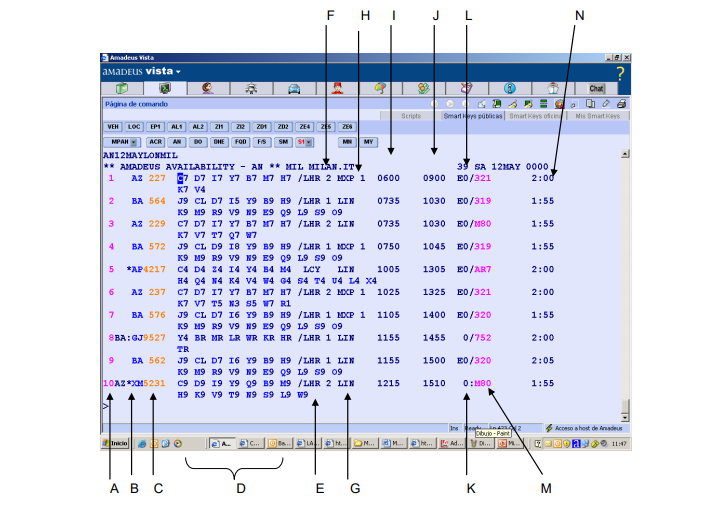Click the LOC smart key button
Screen dimensions: 711x505
click(x=134, y=127)
